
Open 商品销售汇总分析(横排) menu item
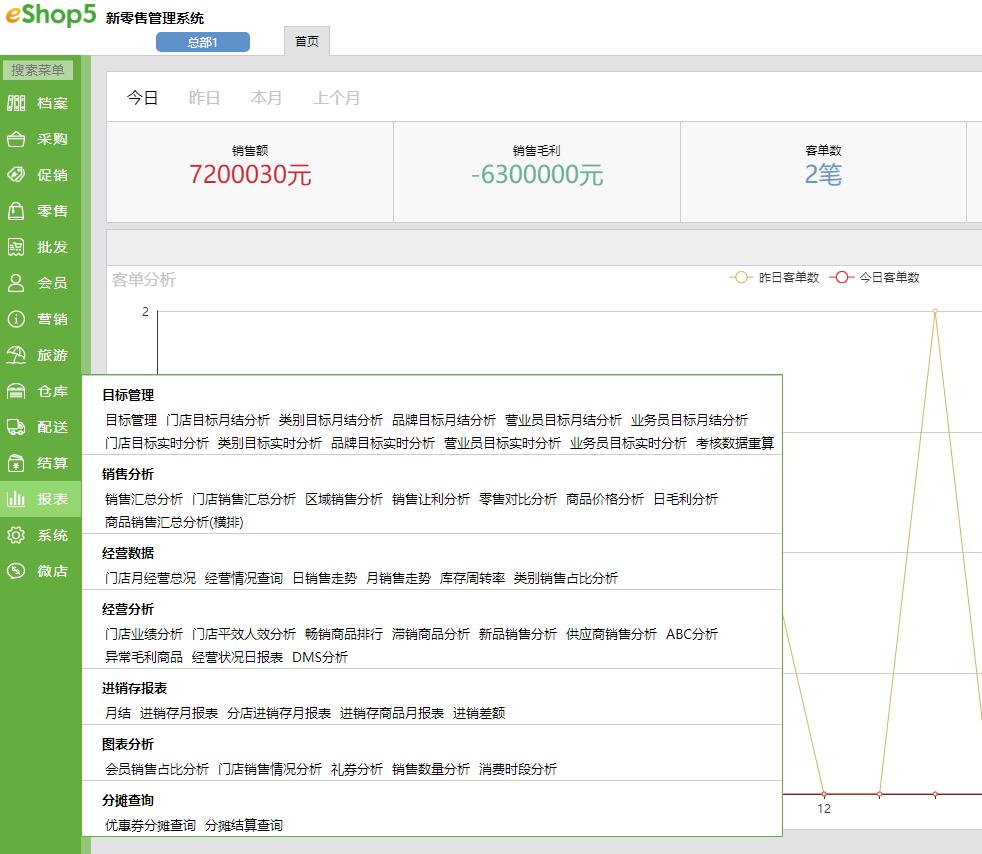coord(174,522)
